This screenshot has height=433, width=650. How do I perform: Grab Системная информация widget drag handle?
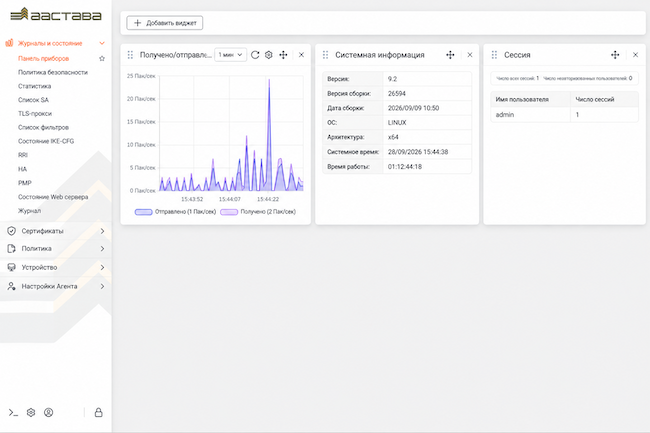(325, 55)
